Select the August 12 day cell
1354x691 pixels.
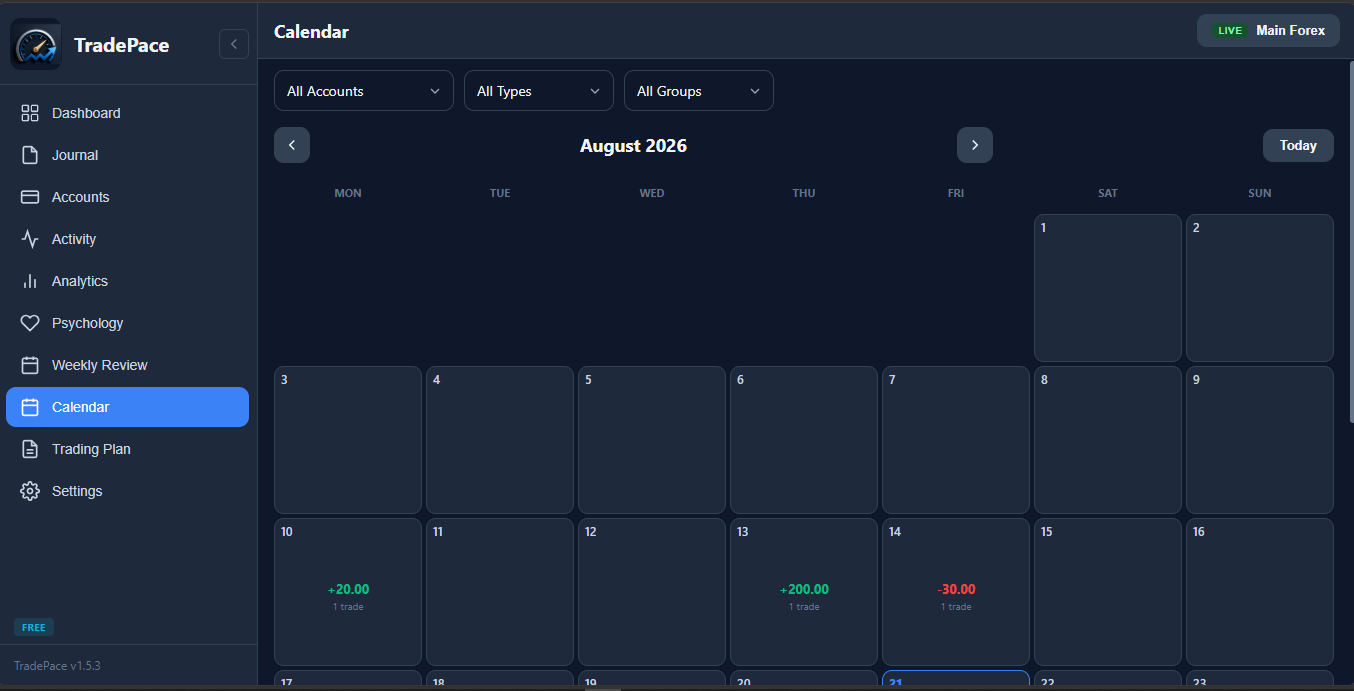[652, 592]
